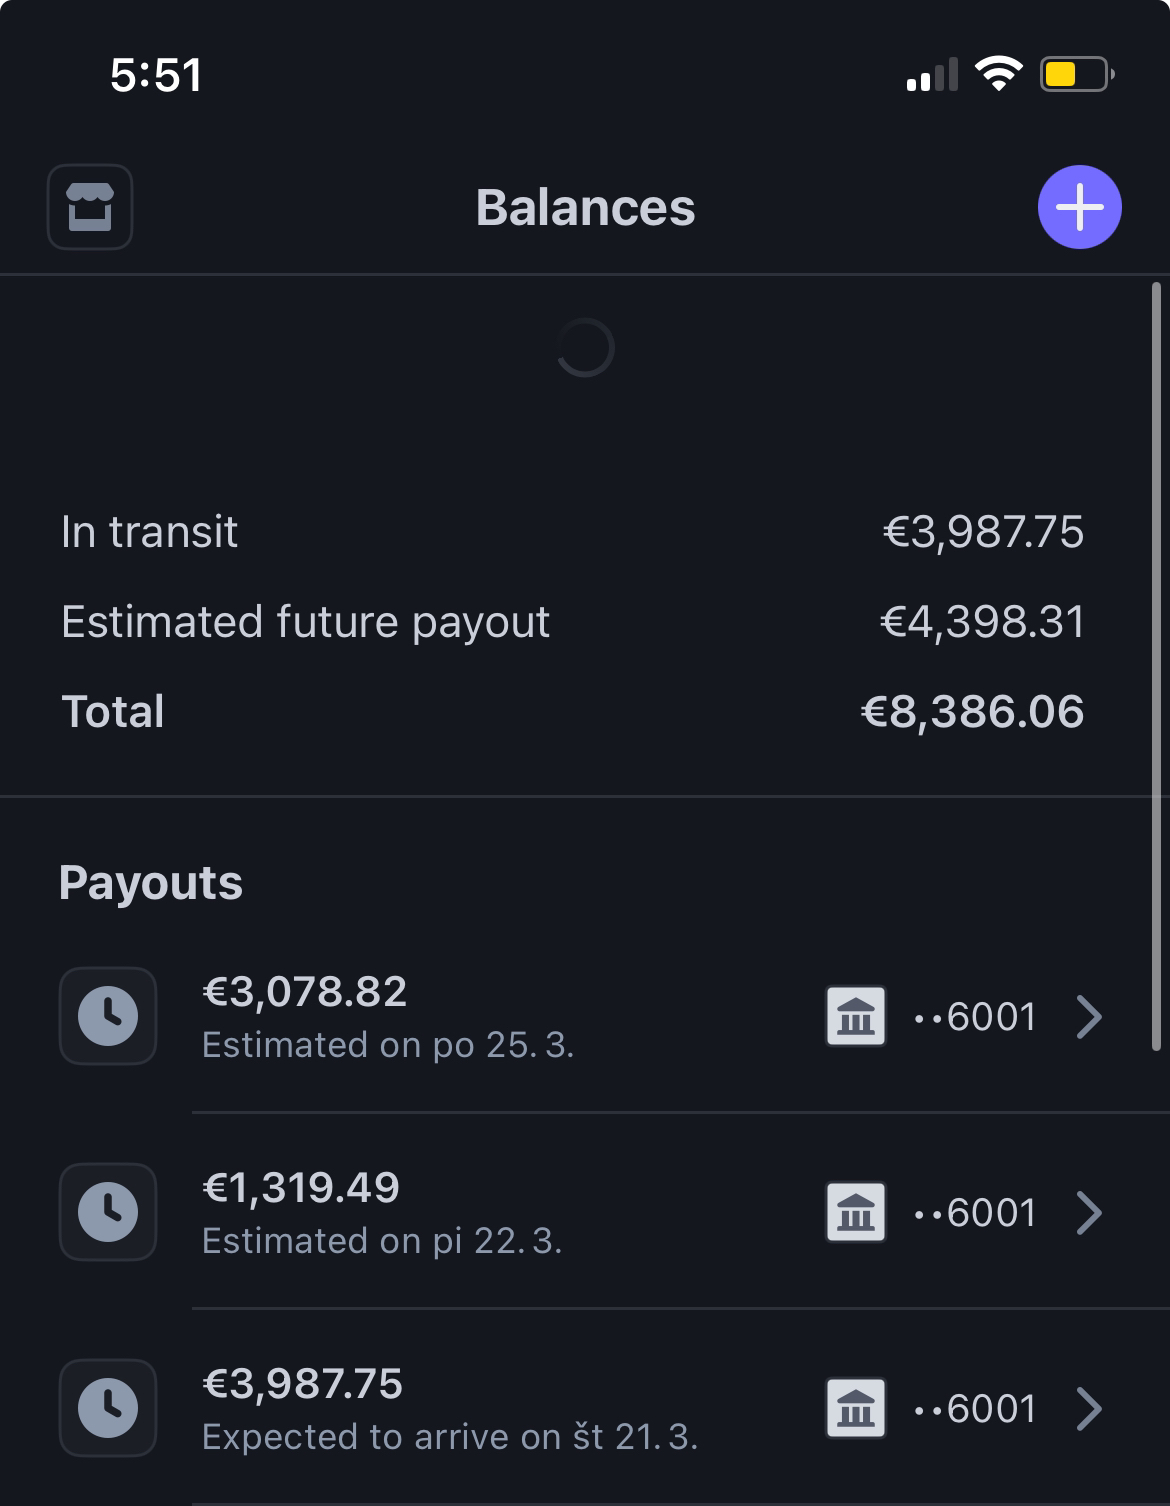Select the Estimated future payout row
This screenshot has height=1506, width=1170.
click(572, 622)
